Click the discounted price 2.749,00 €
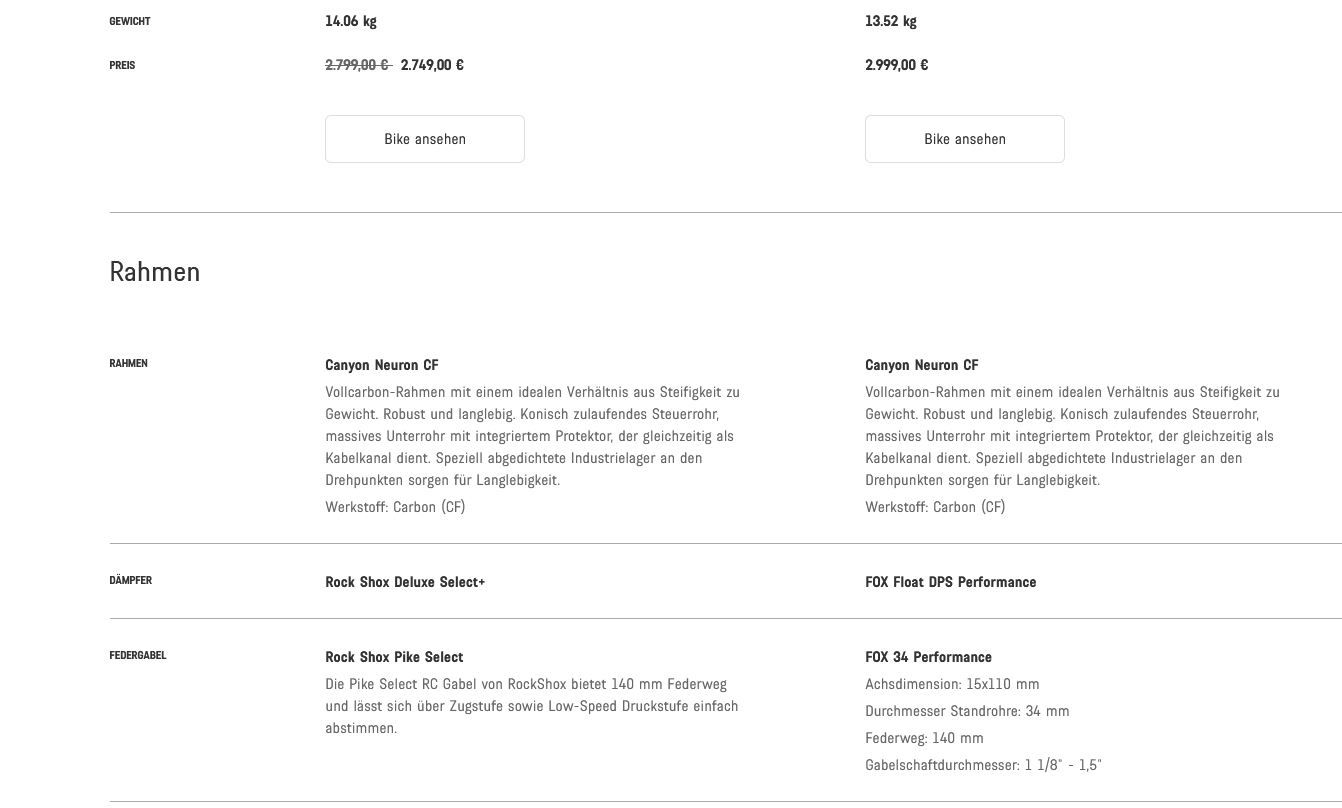Image resolution: width=1342 pixels, height=808 pixels. tap(432, 65)
